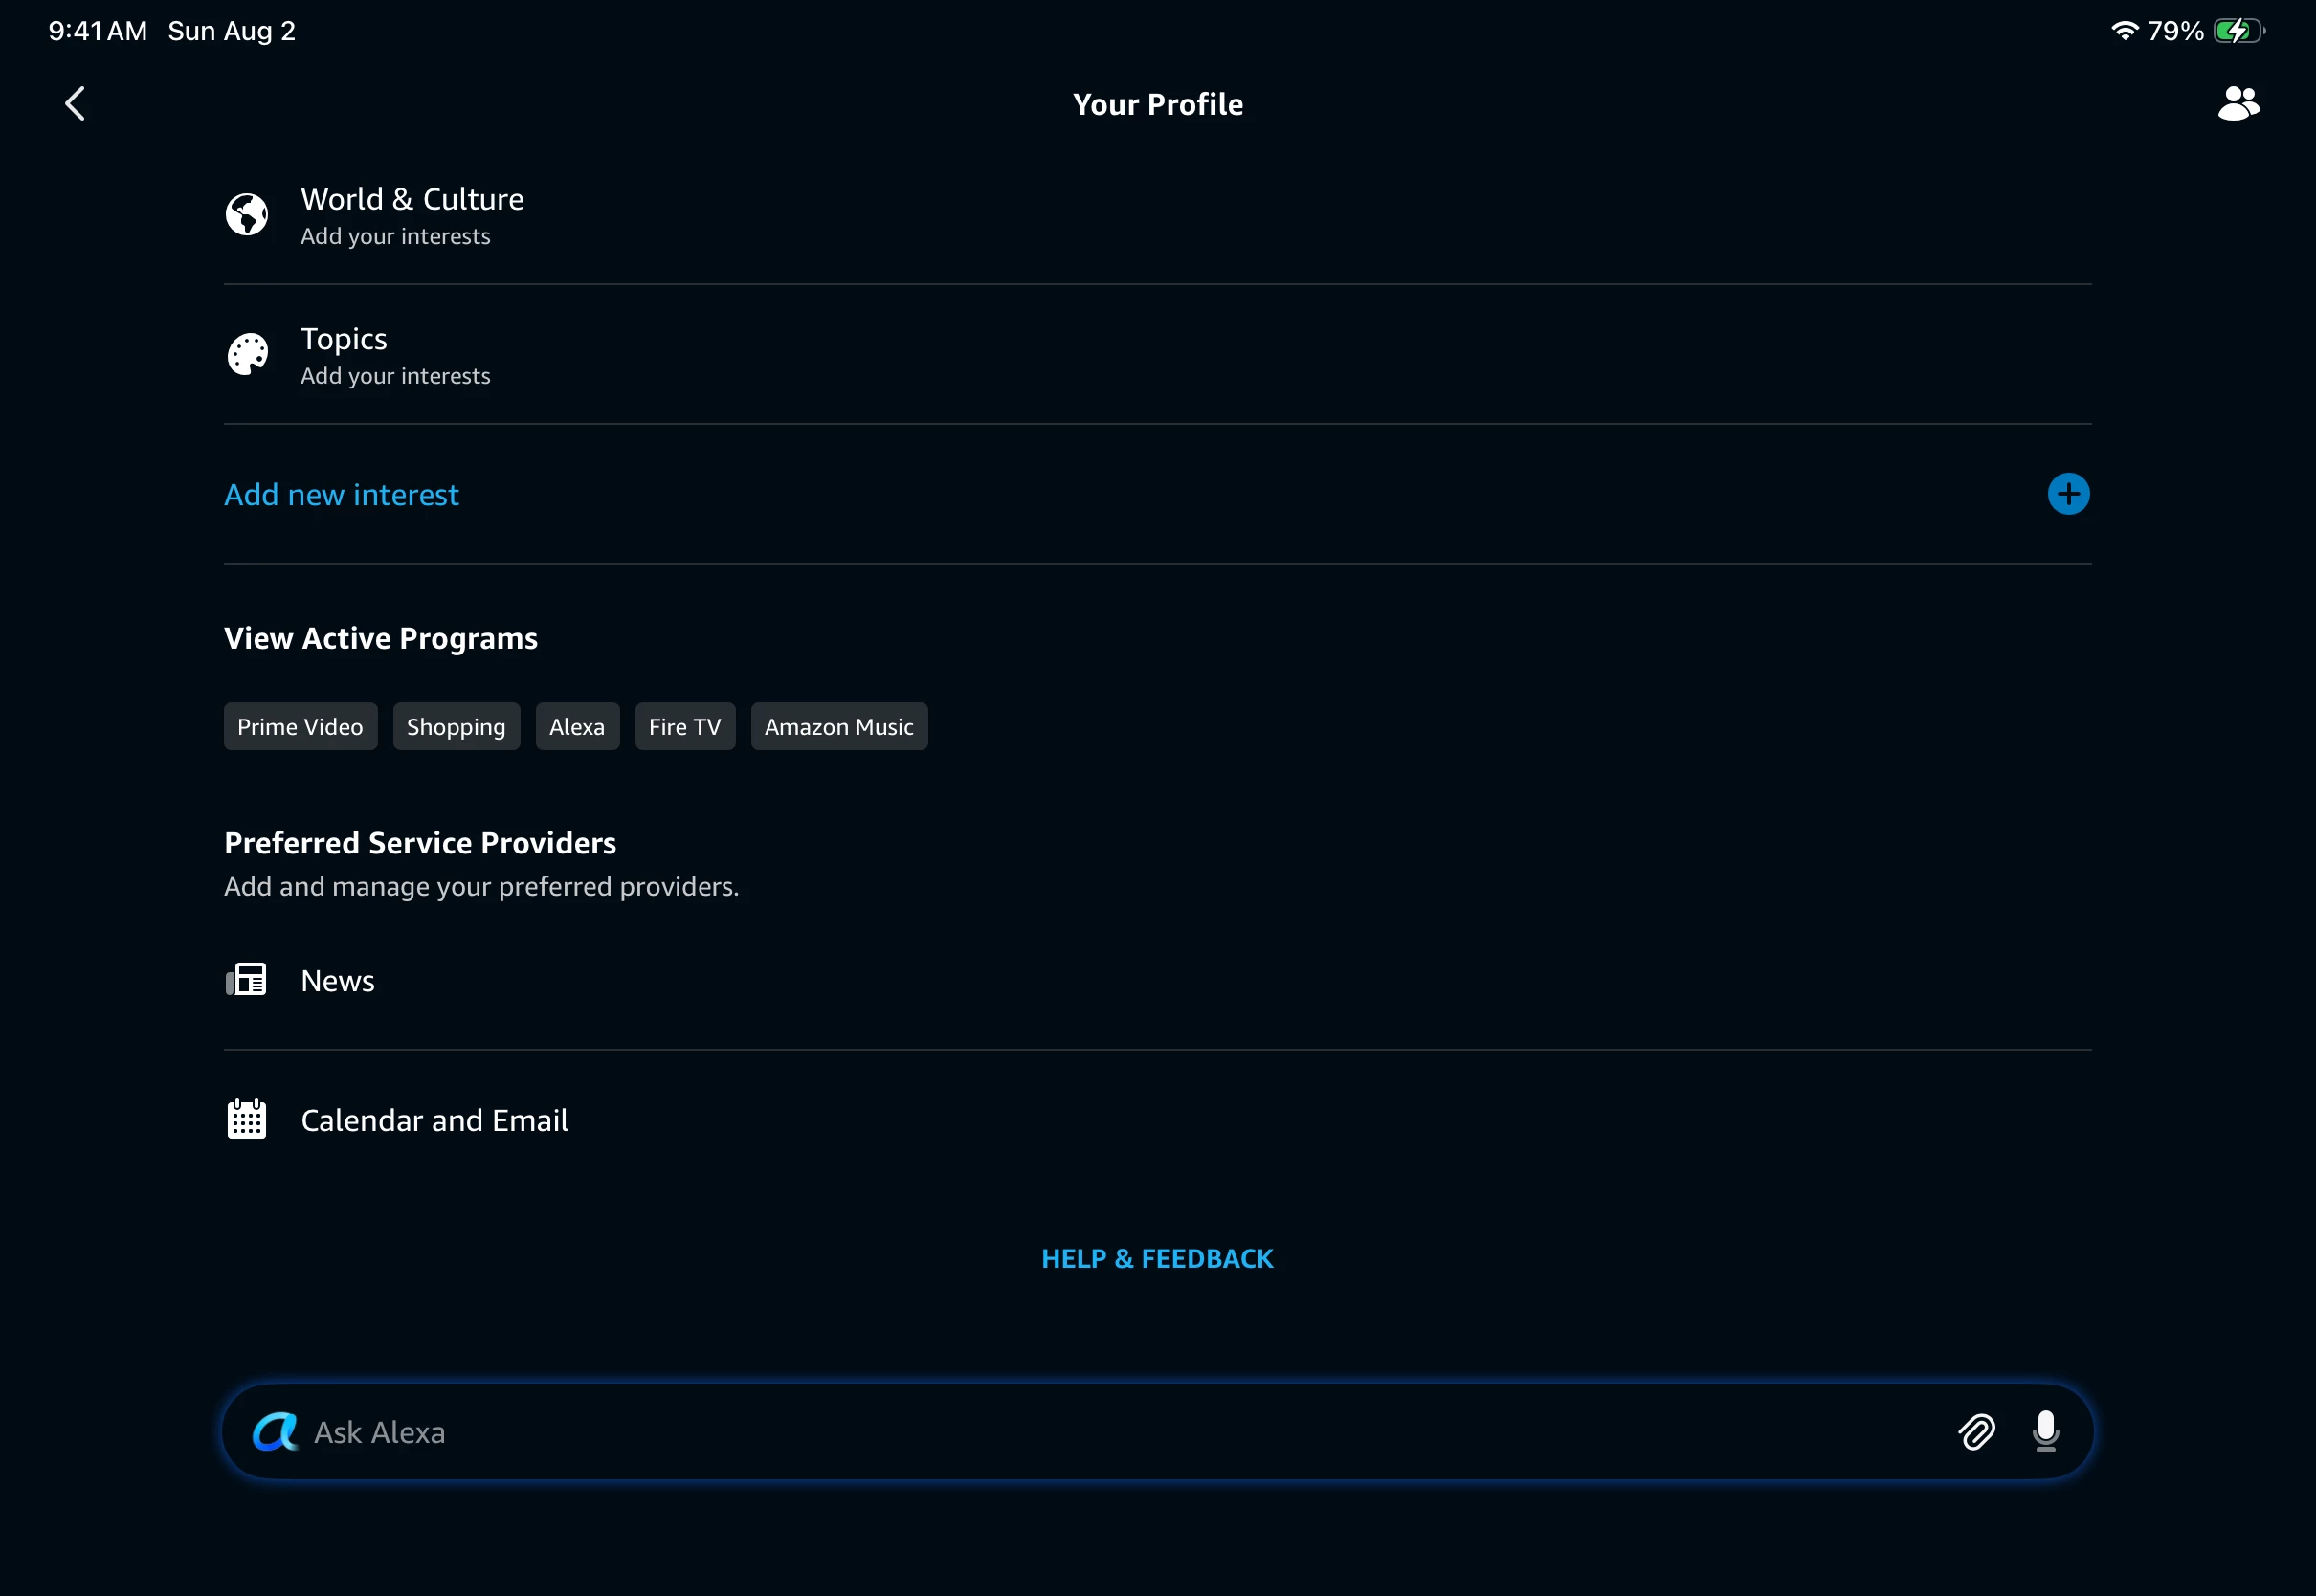Open the profiles people icon
This screenshot has width=2316, height=1596.
(2238, 103)
